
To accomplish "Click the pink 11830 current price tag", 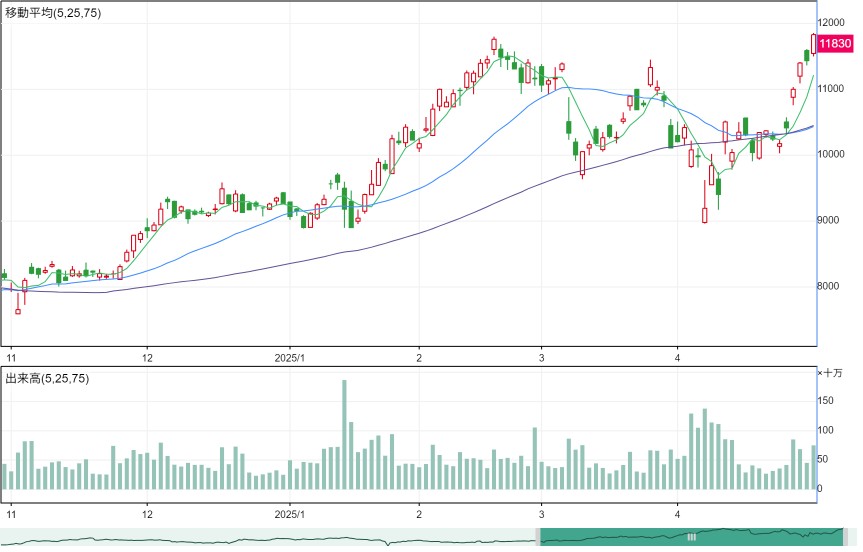I will [835, 43].
